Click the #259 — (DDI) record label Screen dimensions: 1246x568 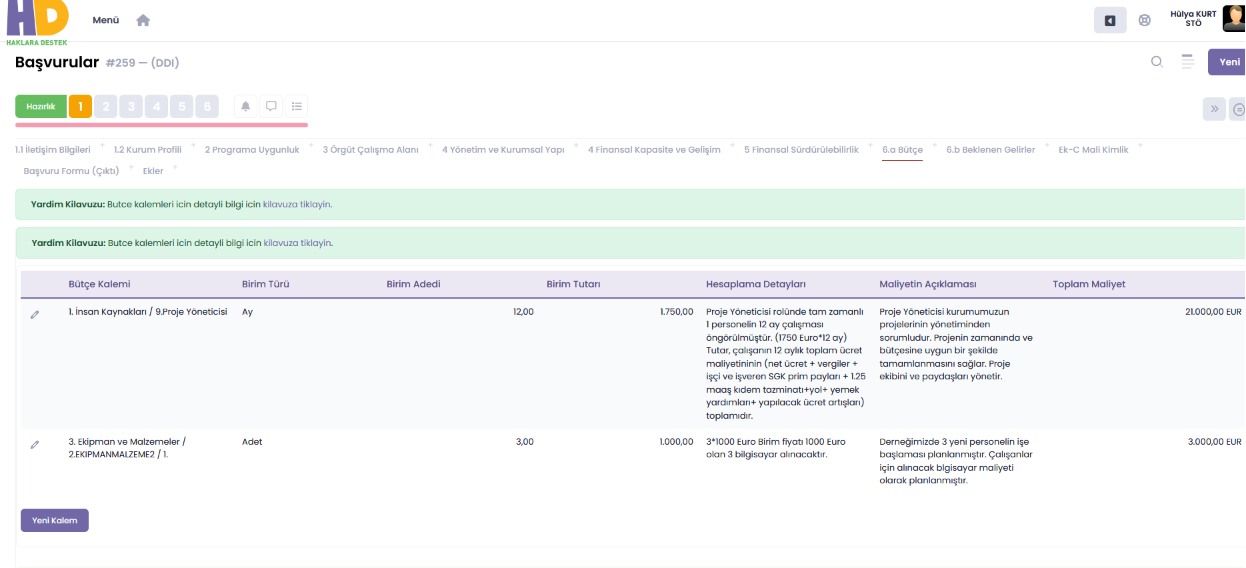(142, 63)
